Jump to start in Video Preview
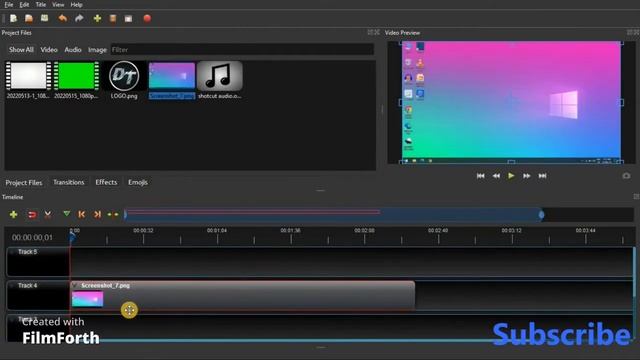Viewport: 640px width, 360px height. click(480, 176)
